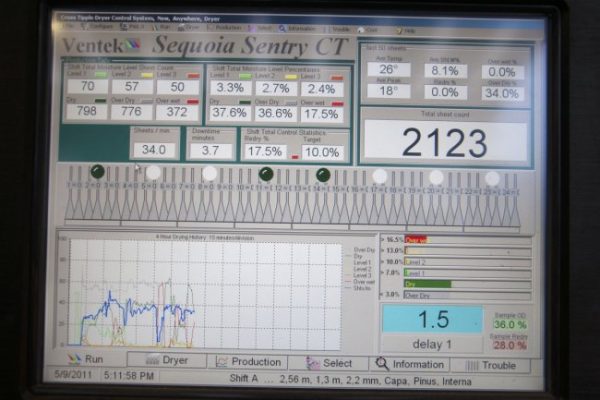Click the Over Dry moisture bar
This screenshot has width=600, height=400.
point(468,296)
